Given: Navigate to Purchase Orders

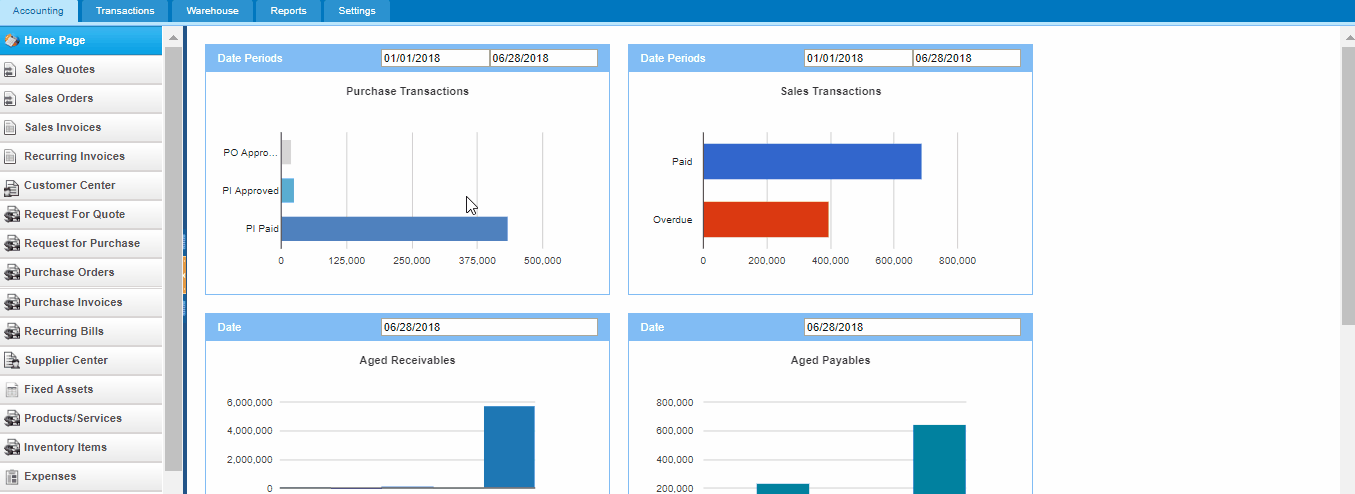Looking at the screenshot, I should click(x=81, y=273).
